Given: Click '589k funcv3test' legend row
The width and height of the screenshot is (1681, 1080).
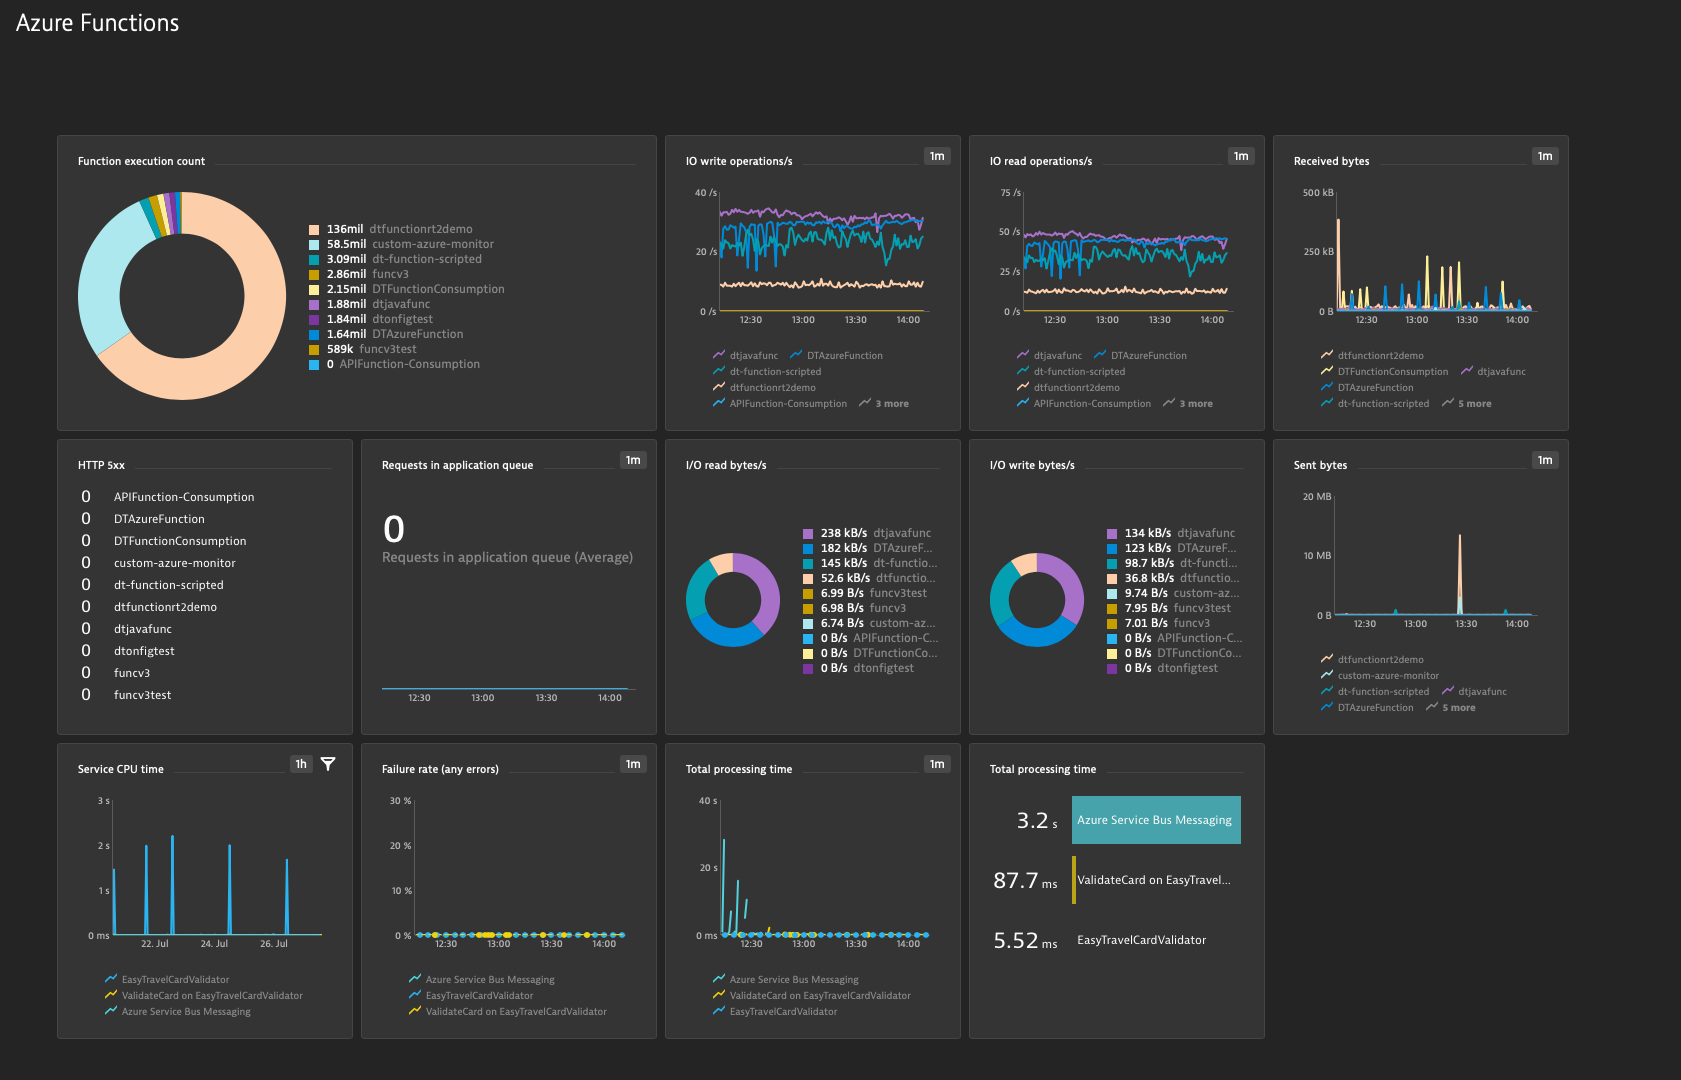Looking at the screenshot, I should [363, 349].
